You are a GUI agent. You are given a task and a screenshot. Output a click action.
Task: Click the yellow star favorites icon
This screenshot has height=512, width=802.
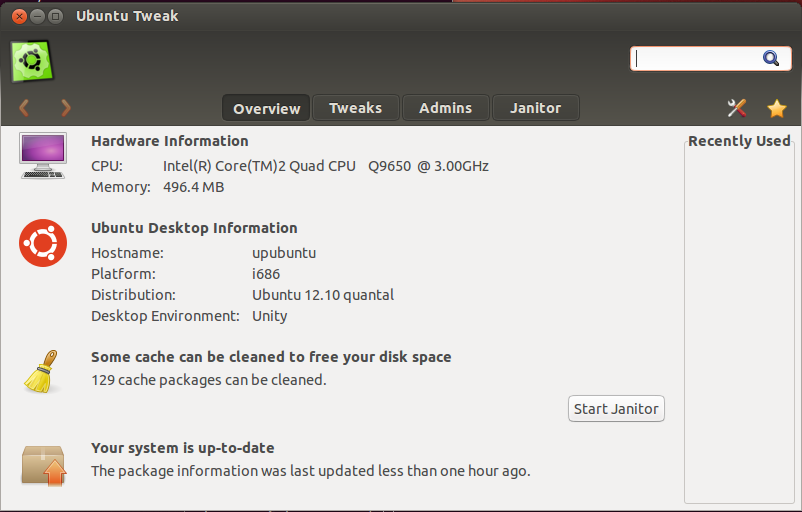point(776,108)
